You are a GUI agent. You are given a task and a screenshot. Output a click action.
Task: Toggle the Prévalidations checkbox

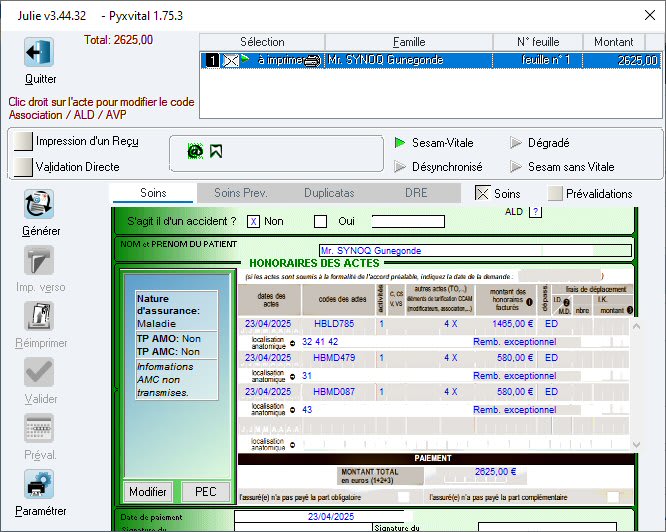[x=555, y=194]
